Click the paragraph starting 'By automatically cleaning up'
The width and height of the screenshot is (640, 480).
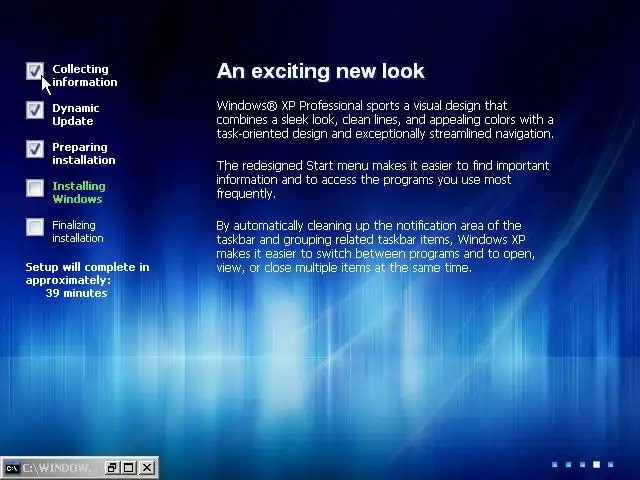376,247
